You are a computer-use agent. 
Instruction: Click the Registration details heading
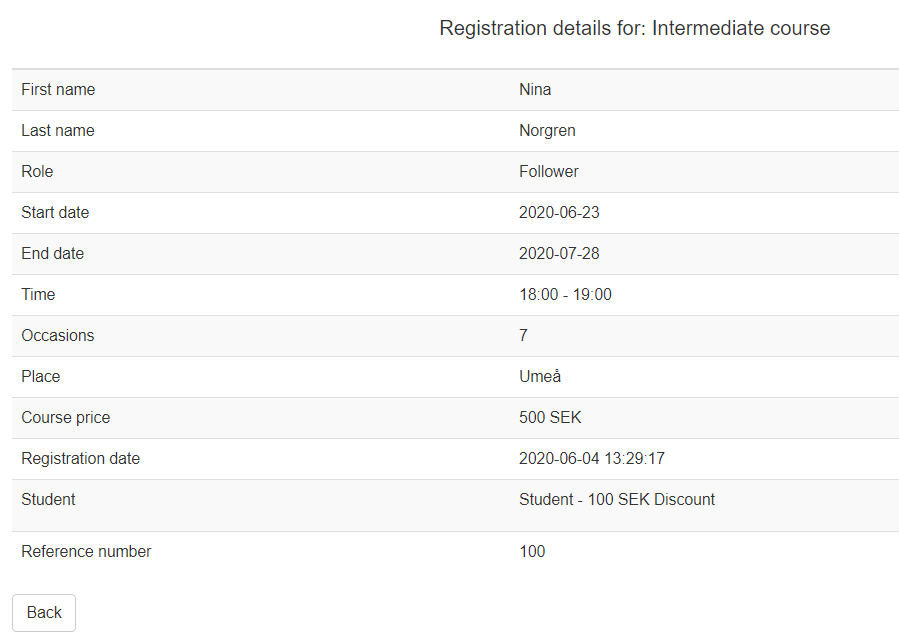(634, 28)
